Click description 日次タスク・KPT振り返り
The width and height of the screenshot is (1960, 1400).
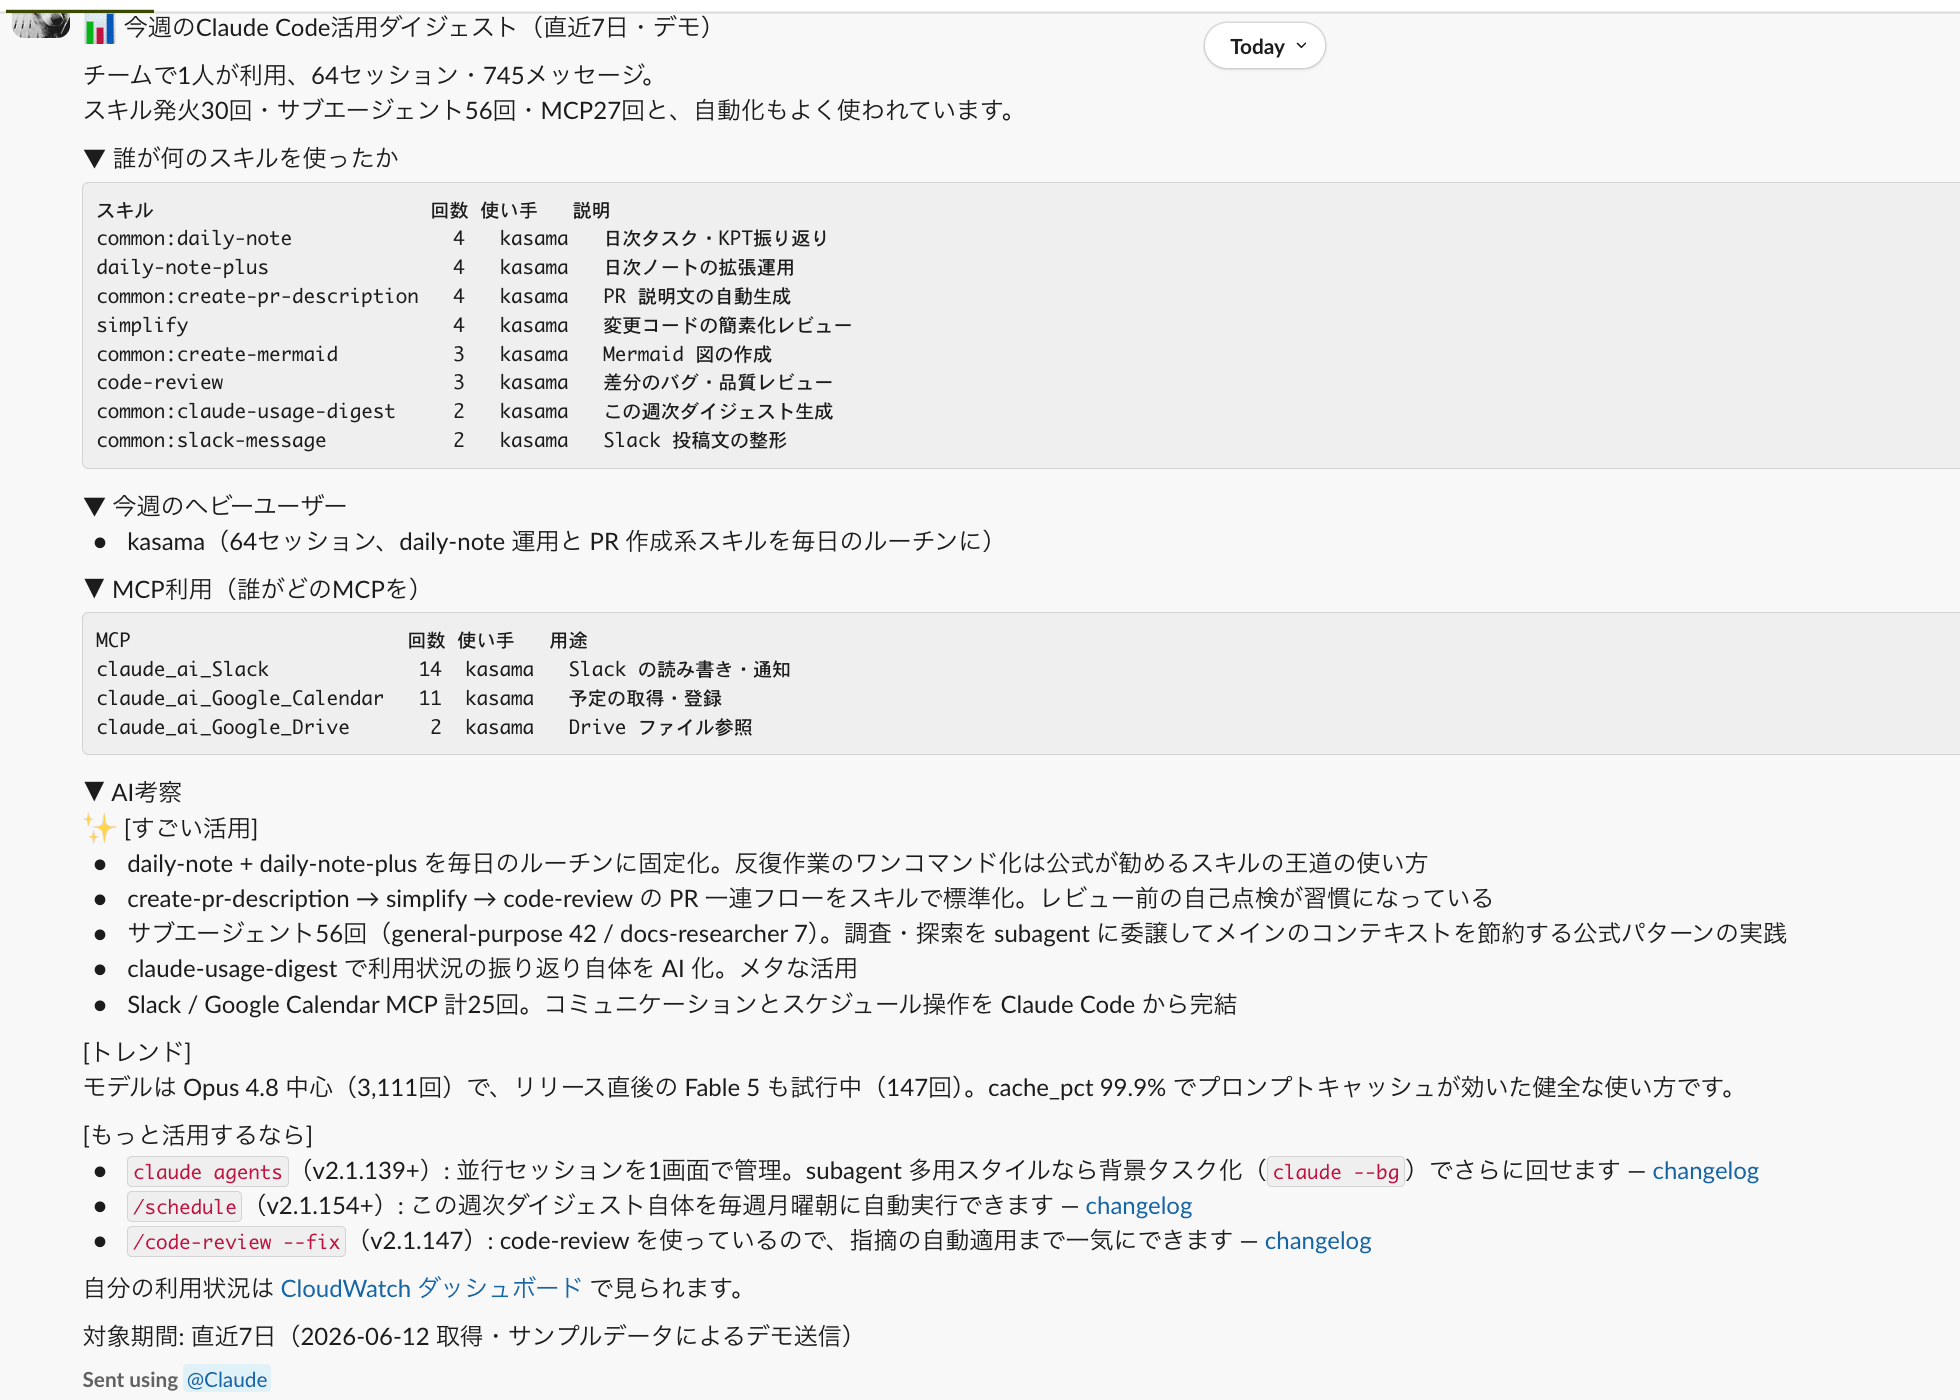point(716,238)
